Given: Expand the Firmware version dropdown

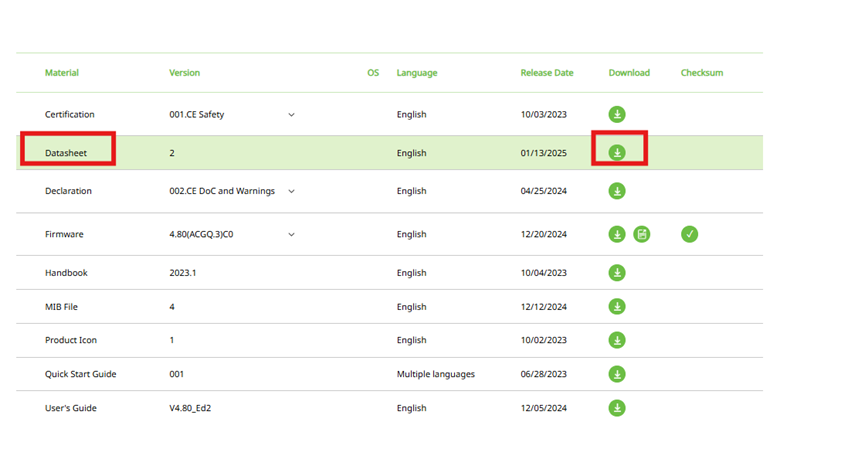Looking at the screenshot, I should pos(291,234).
